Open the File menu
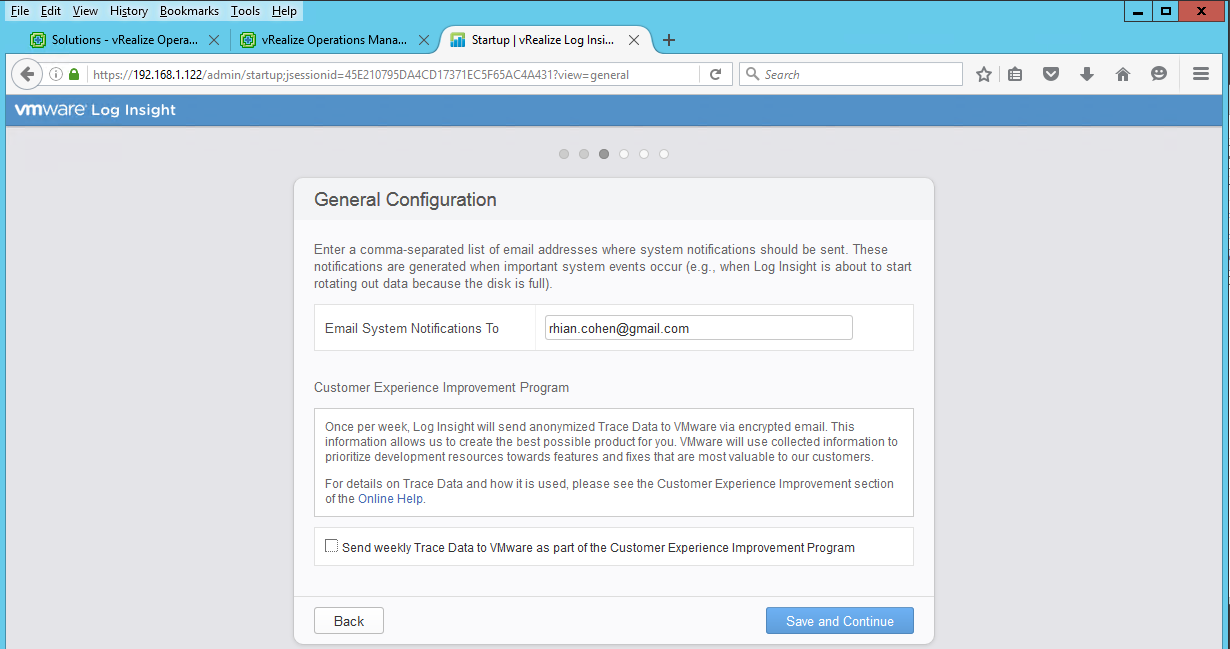 tap(19, 11)
